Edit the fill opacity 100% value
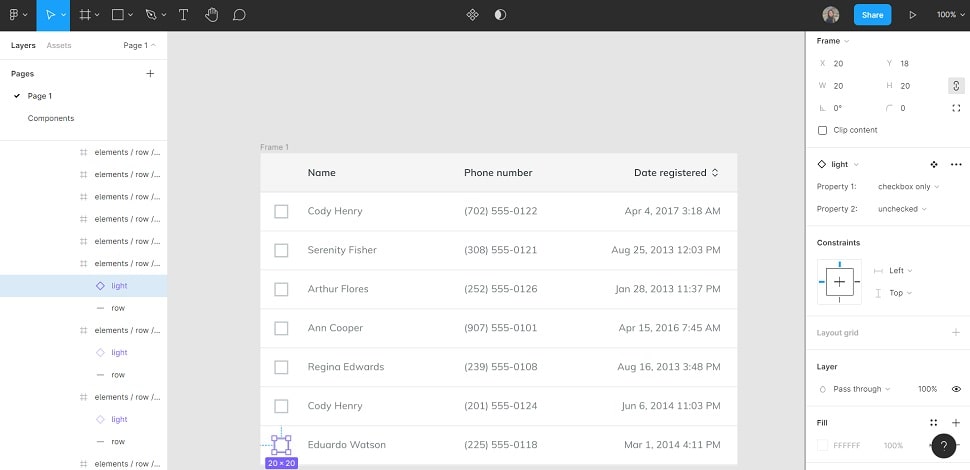Viewport: 970px width, 470px height. tap(893, 445)
